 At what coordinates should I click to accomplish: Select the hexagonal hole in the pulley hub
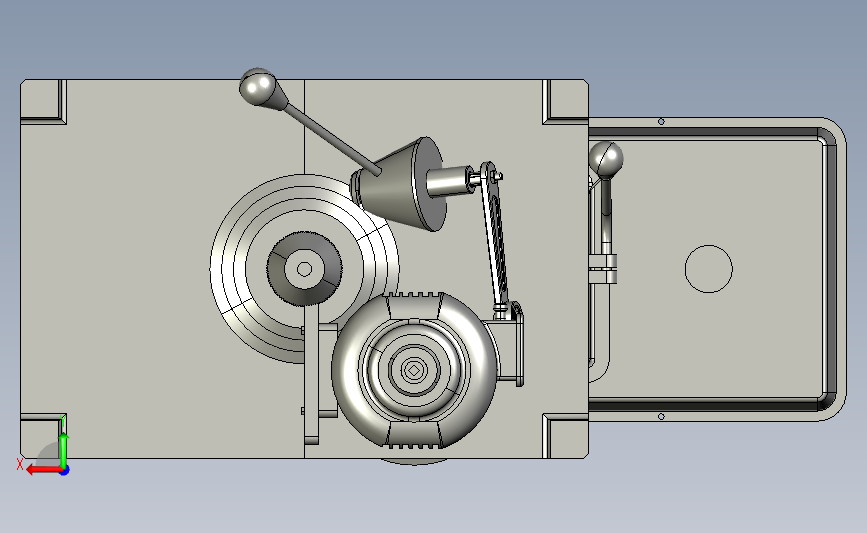coord(304,269)
